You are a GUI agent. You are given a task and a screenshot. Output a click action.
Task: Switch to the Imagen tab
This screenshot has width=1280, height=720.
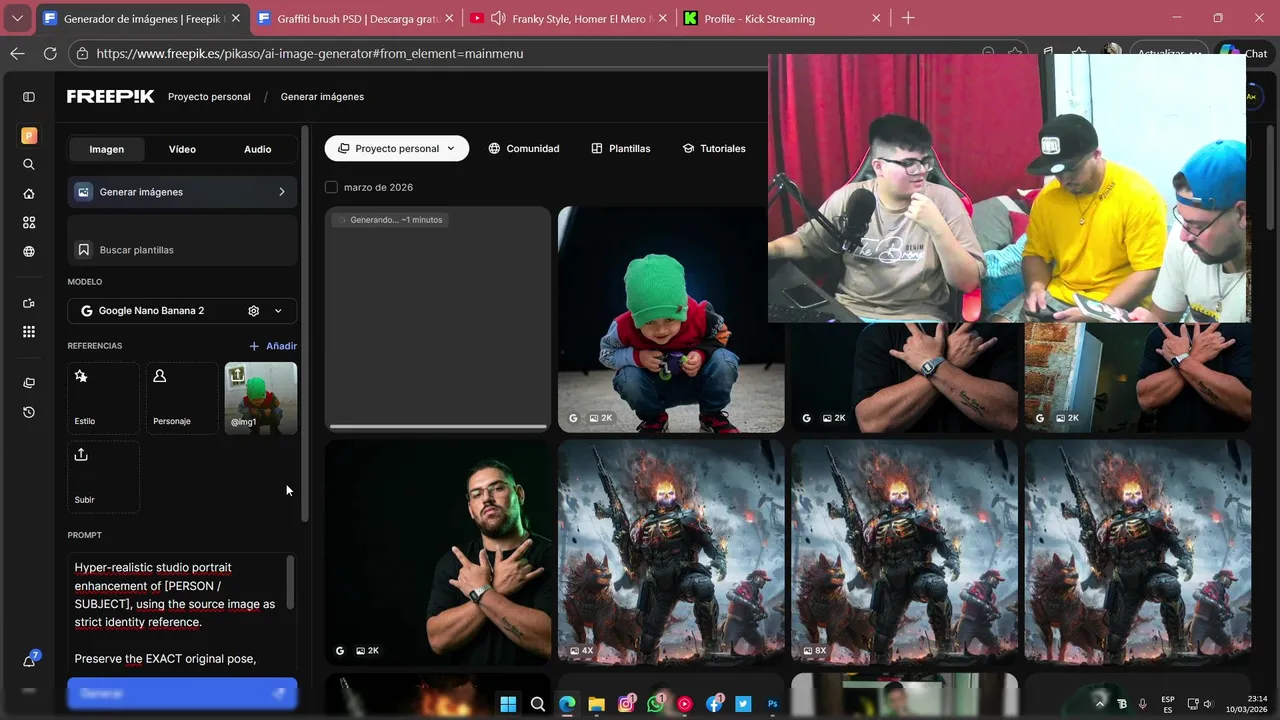click(107, 149)
